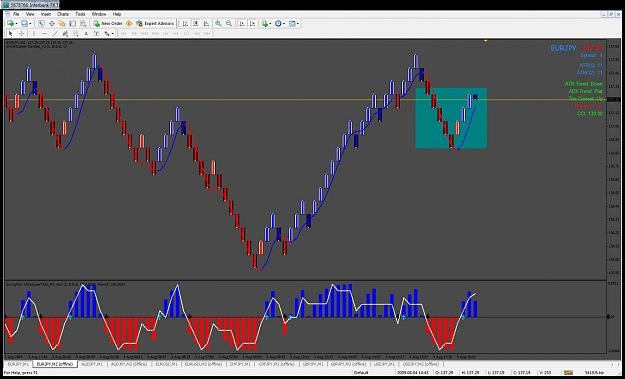
Task: Toggle chart Auto Scroll
Action: click(x=242, y=24)
